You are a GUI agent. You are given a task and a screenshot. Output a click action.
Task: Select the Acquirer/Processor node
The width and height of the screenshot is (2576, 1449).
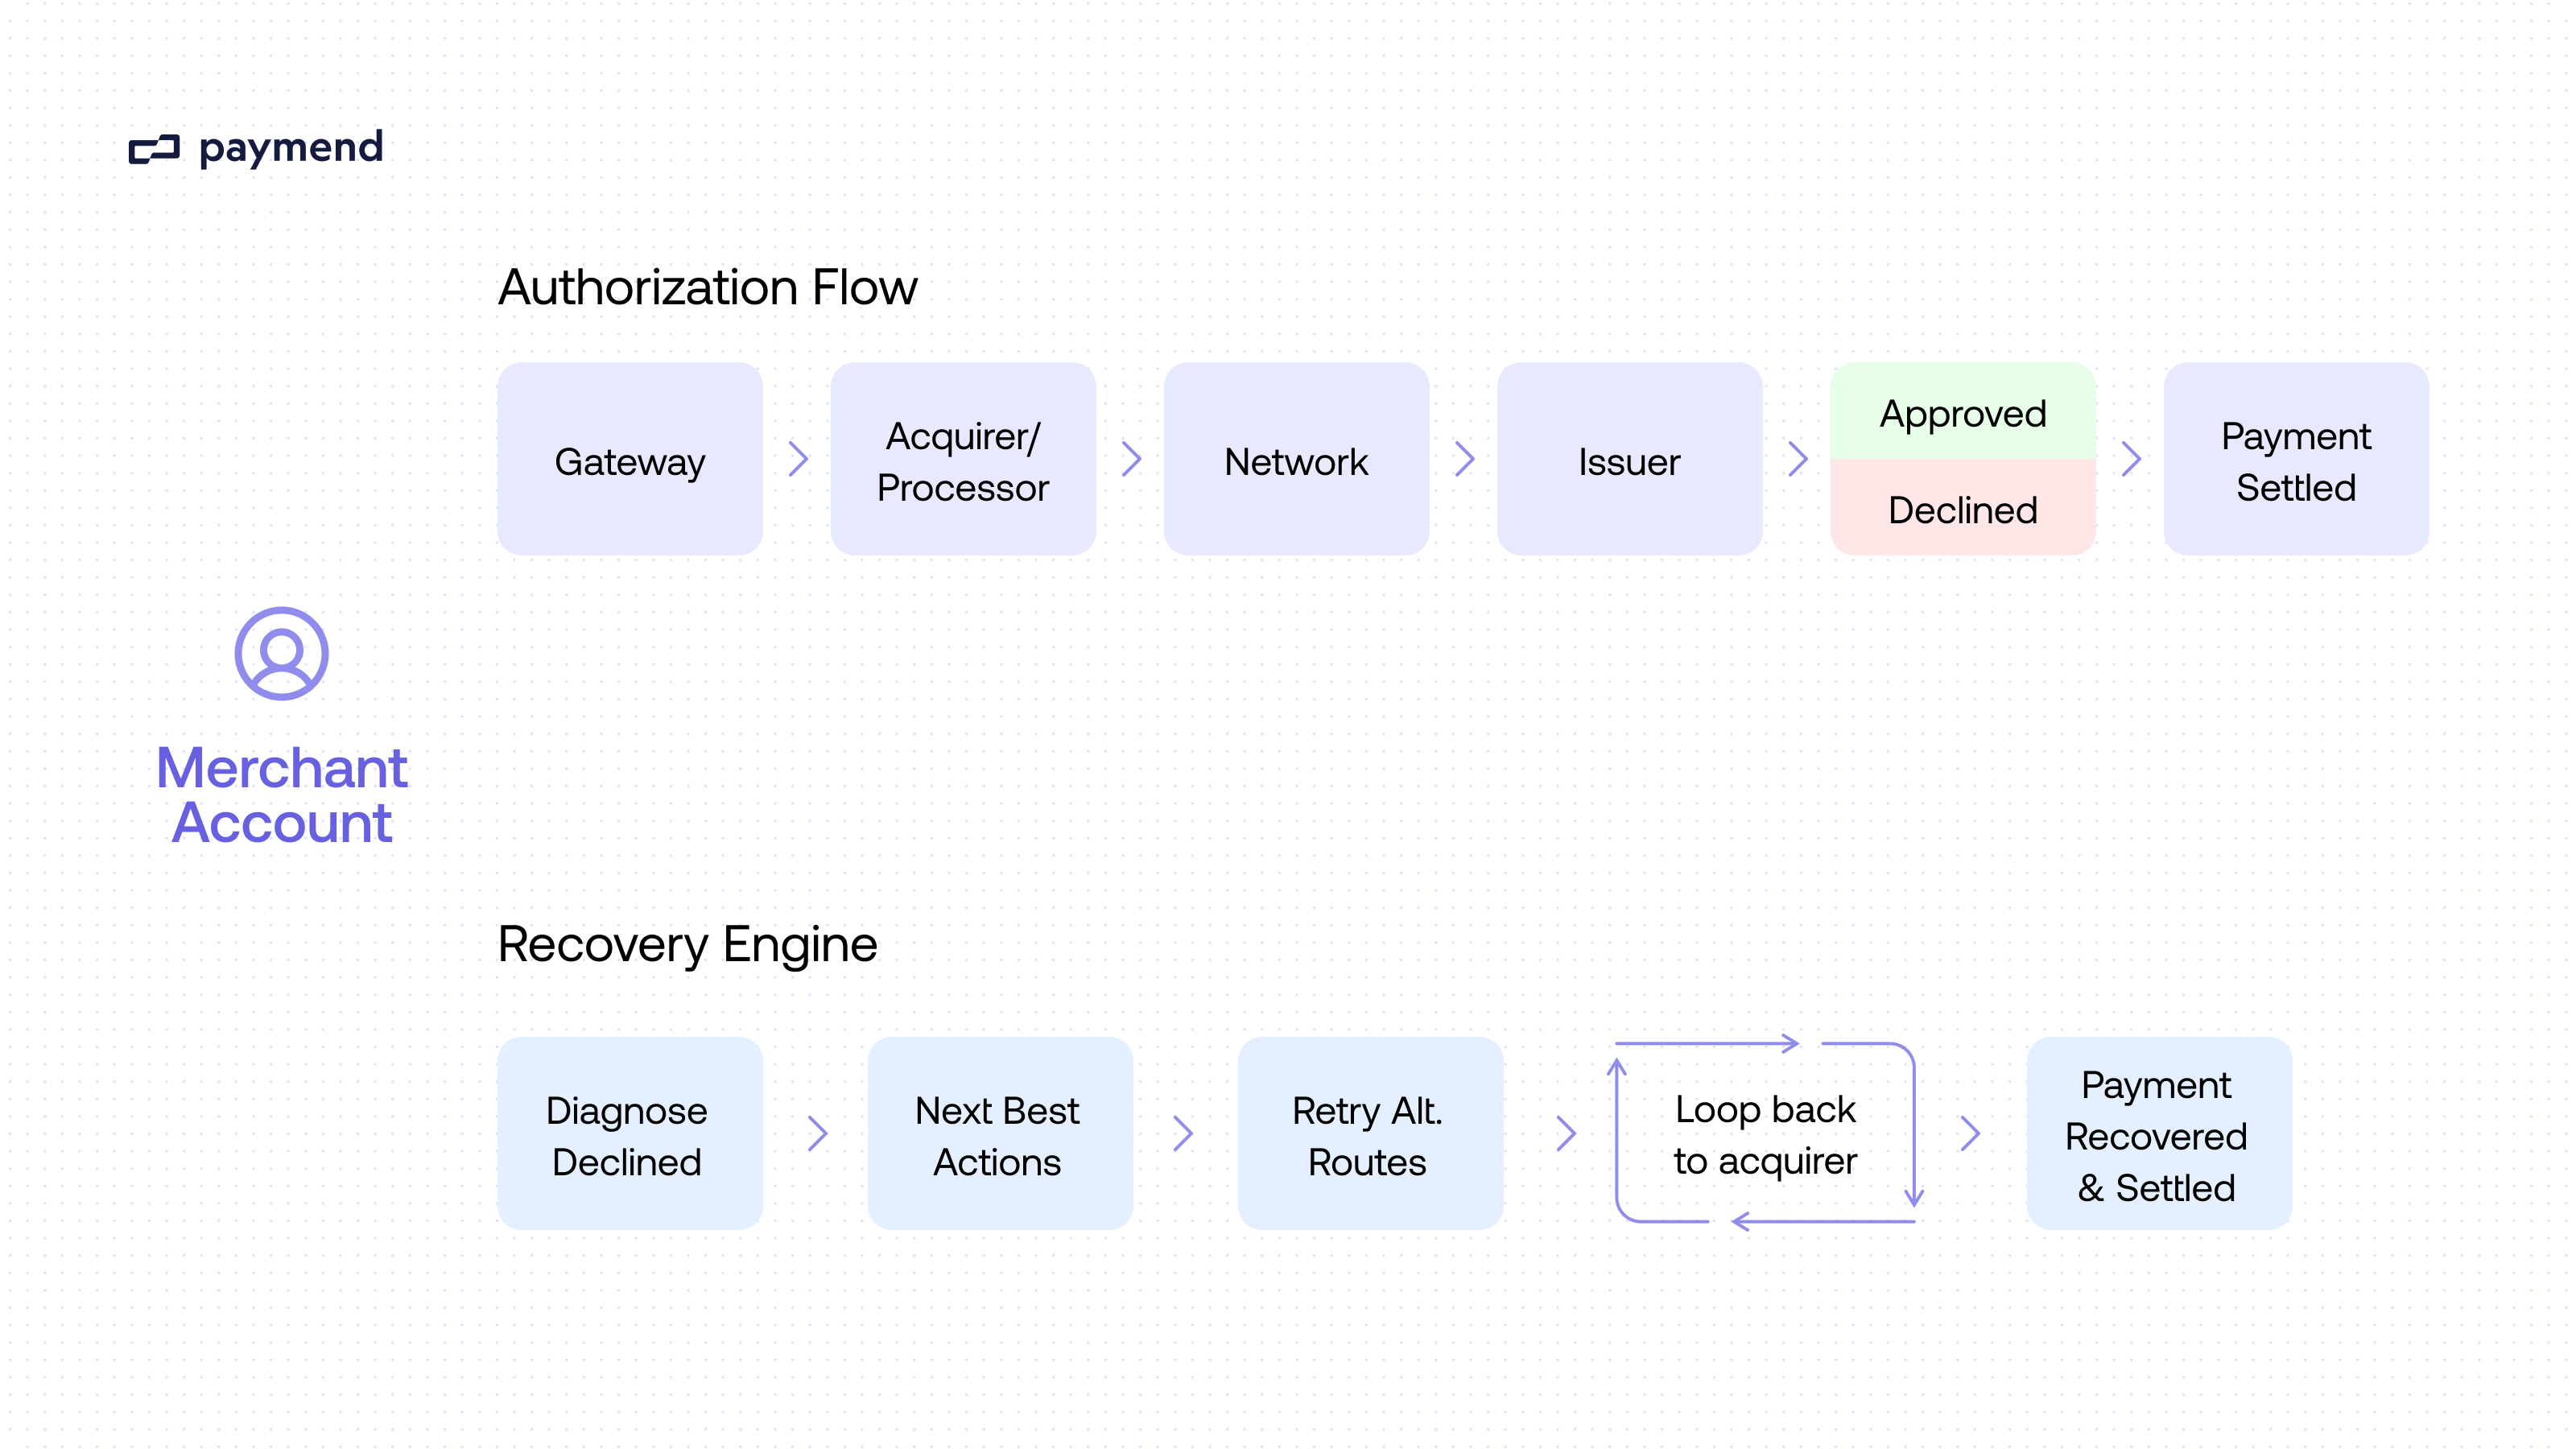point(963,461)
